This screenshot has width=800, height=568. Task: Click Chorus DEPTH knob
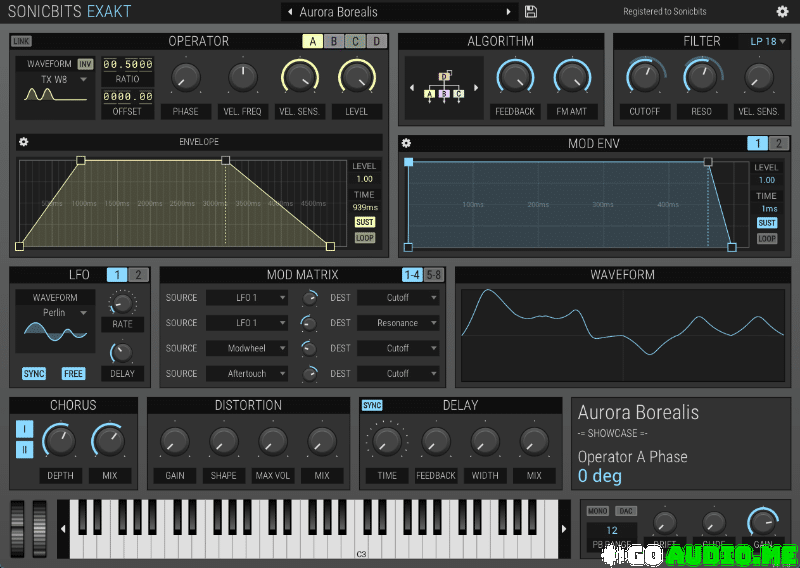coord(61,441)
